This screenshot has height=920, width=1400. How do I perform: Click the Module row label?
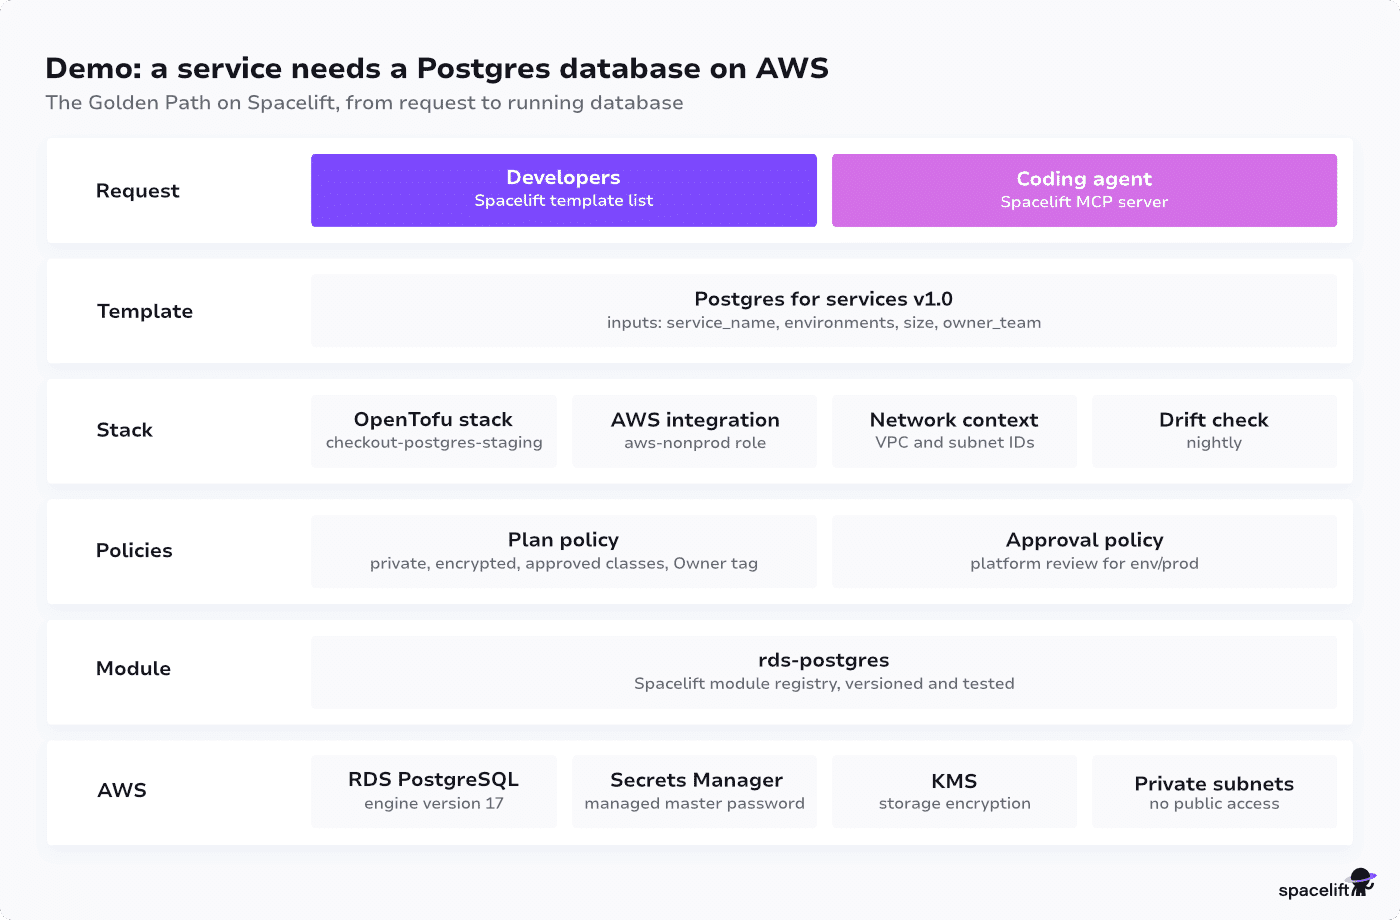pyautogui.click(x=134, y=668)
